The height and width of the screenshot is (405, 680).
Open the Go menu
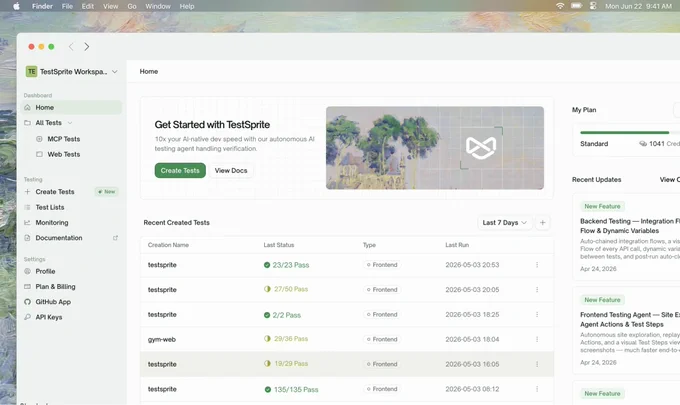(x=132, y=6)
